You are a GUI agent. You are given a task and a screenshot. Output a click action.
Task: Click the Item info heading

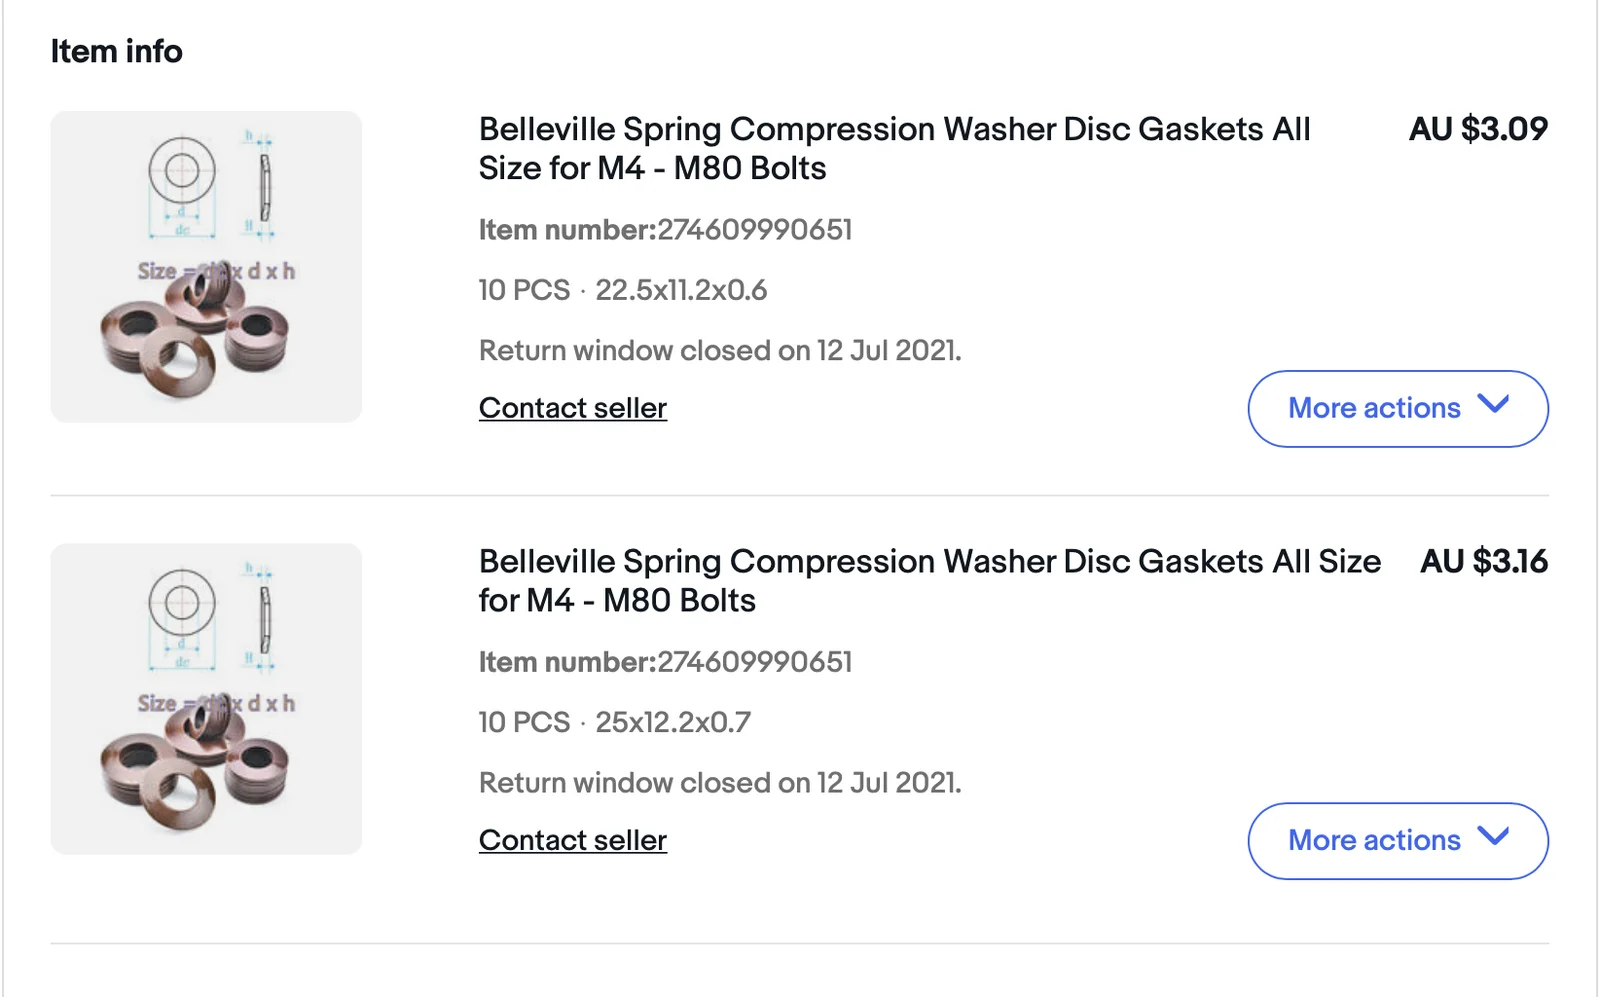click(x=116, y=51)
